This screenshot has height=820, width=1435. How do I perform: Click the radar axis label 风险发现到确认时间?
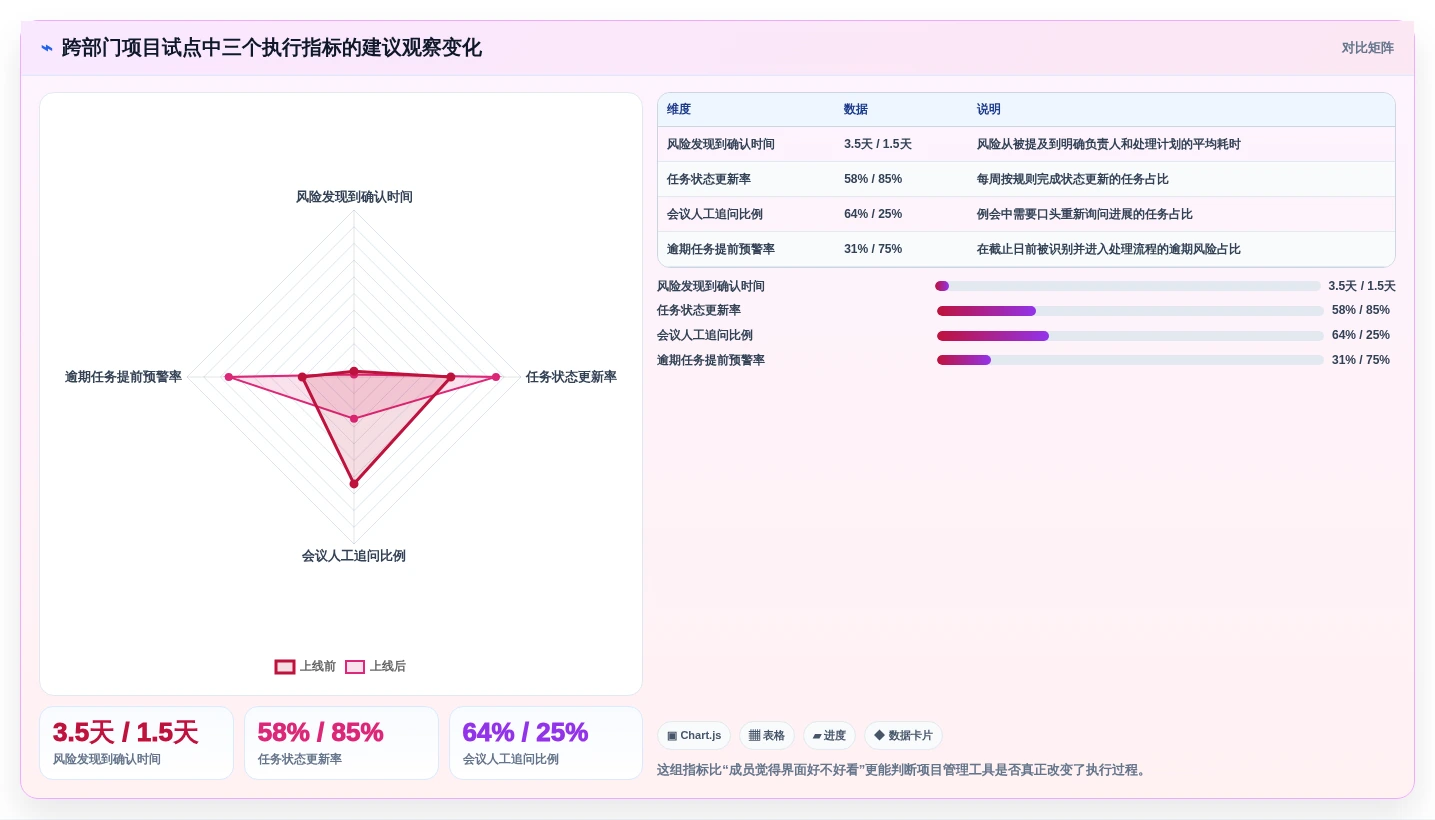click(x=354, y=197)
